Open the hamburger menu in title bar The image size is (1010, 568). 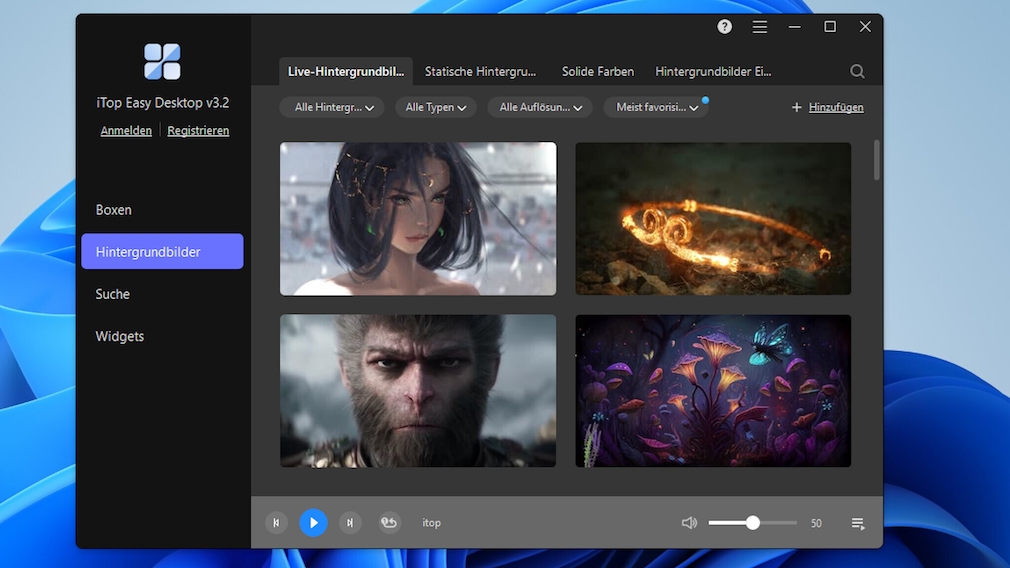[759, 26]
